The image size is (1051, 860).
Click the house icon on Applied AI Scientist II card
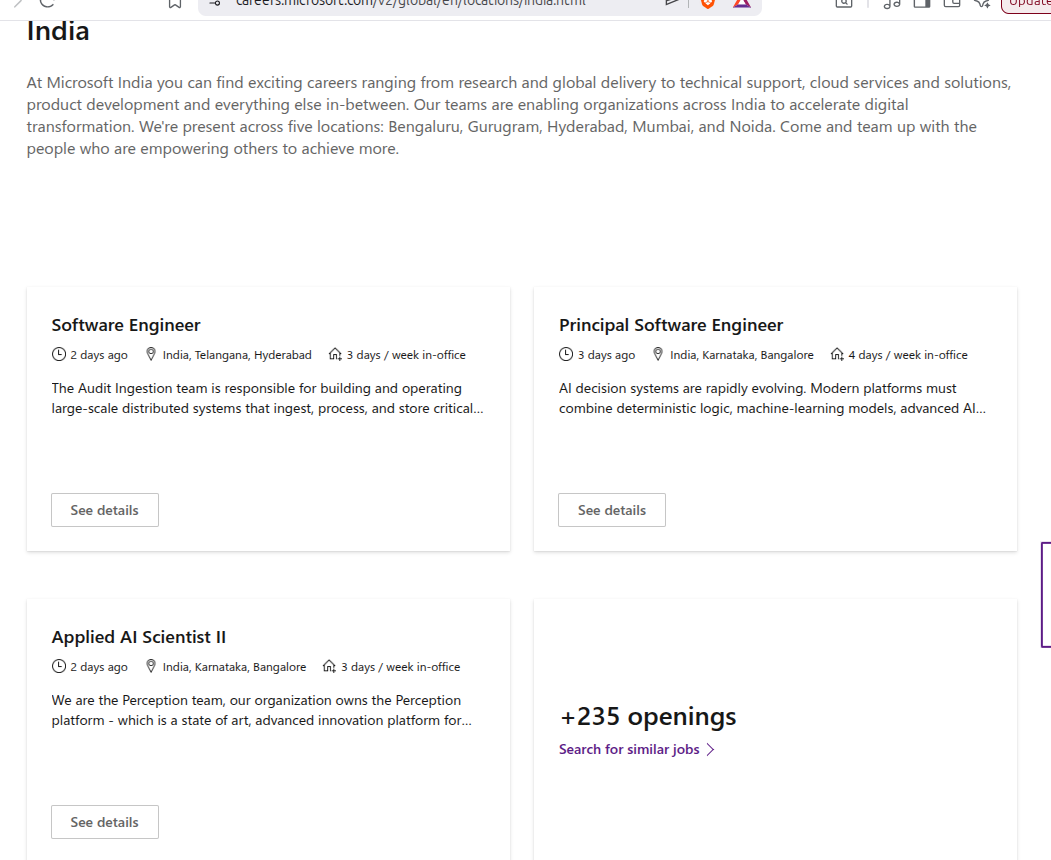329,666
